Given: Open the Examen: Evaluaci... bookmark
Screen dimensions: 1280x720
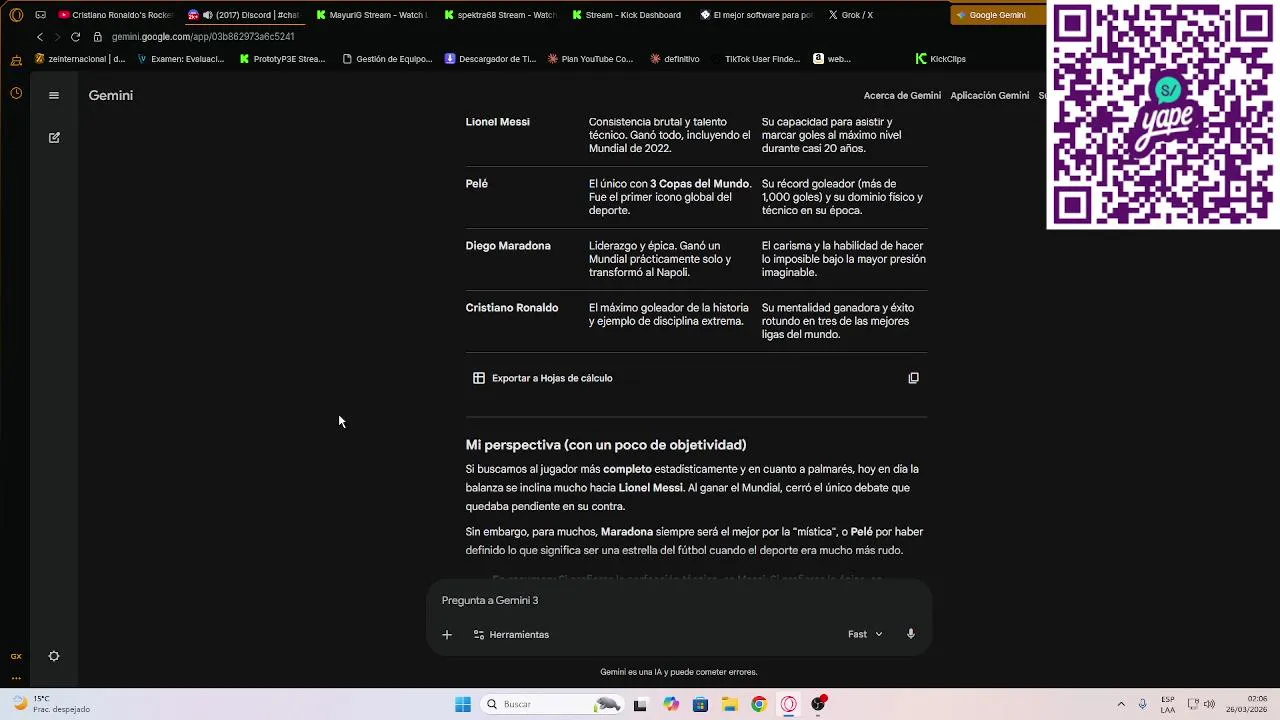Looking at the screenshot, I should (x=181, y=59).
